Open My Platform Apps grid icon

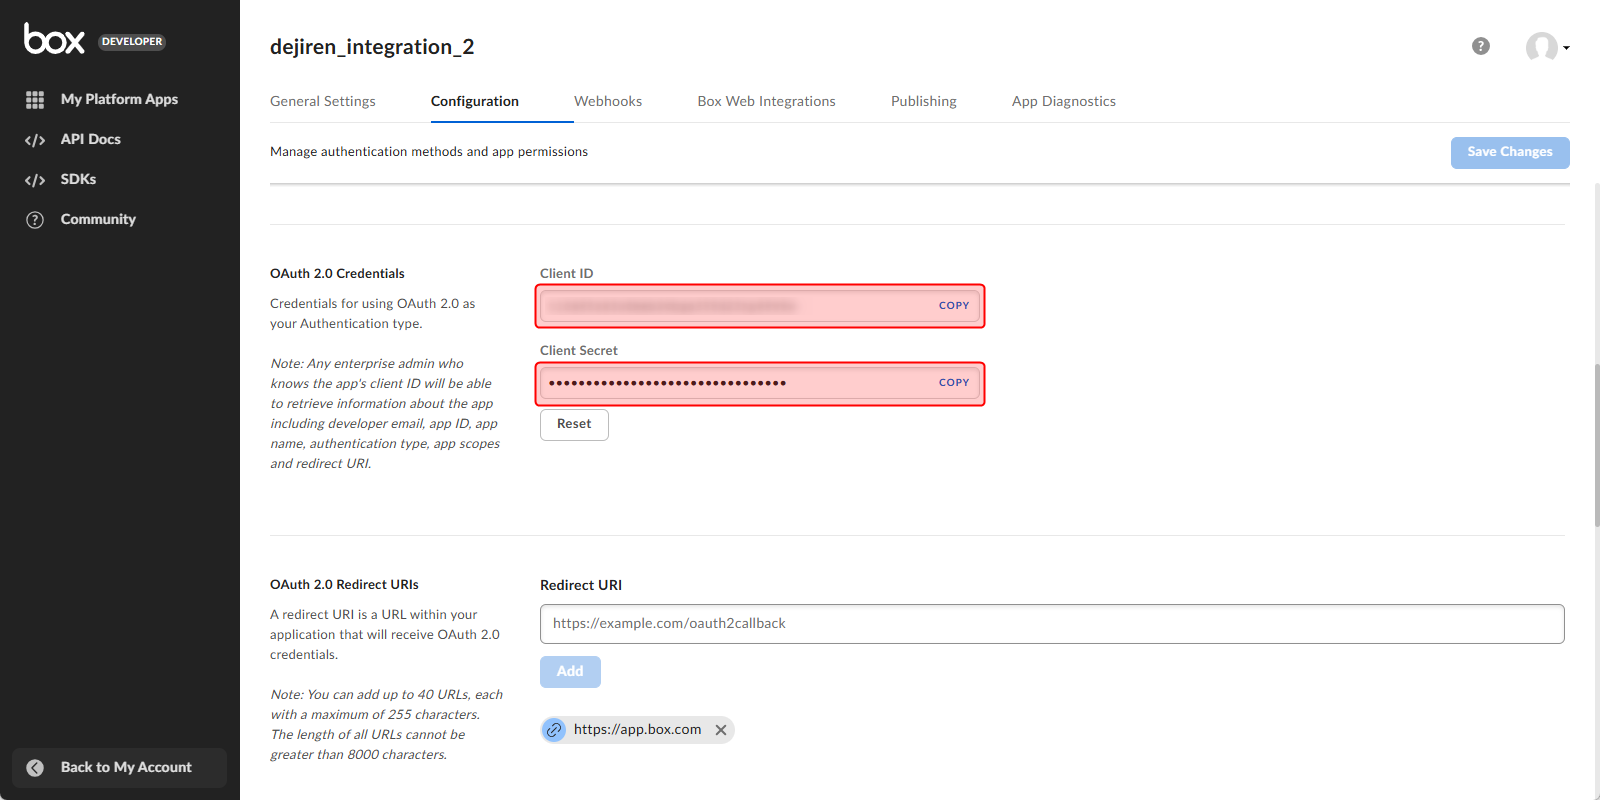(x=35, y=100)
